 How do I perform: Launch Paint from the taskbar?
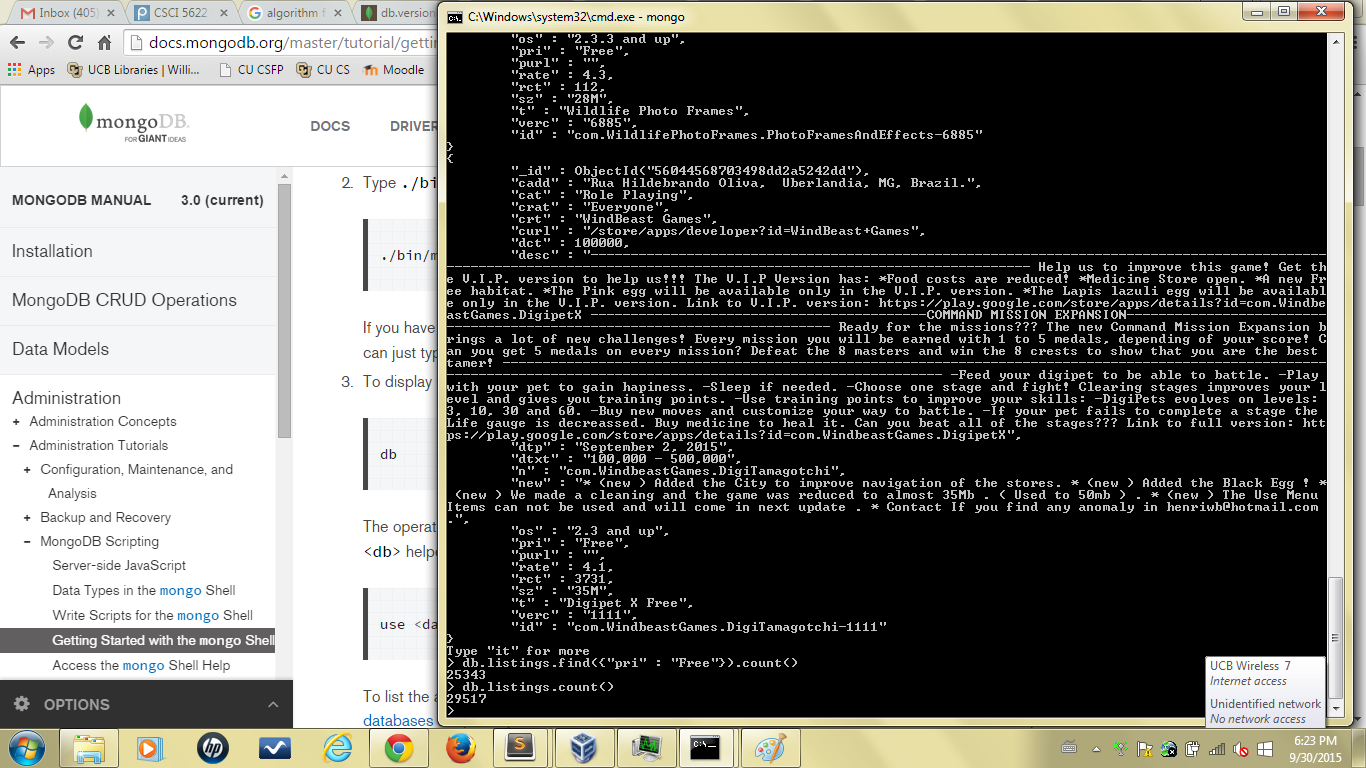tap(769, 748)
